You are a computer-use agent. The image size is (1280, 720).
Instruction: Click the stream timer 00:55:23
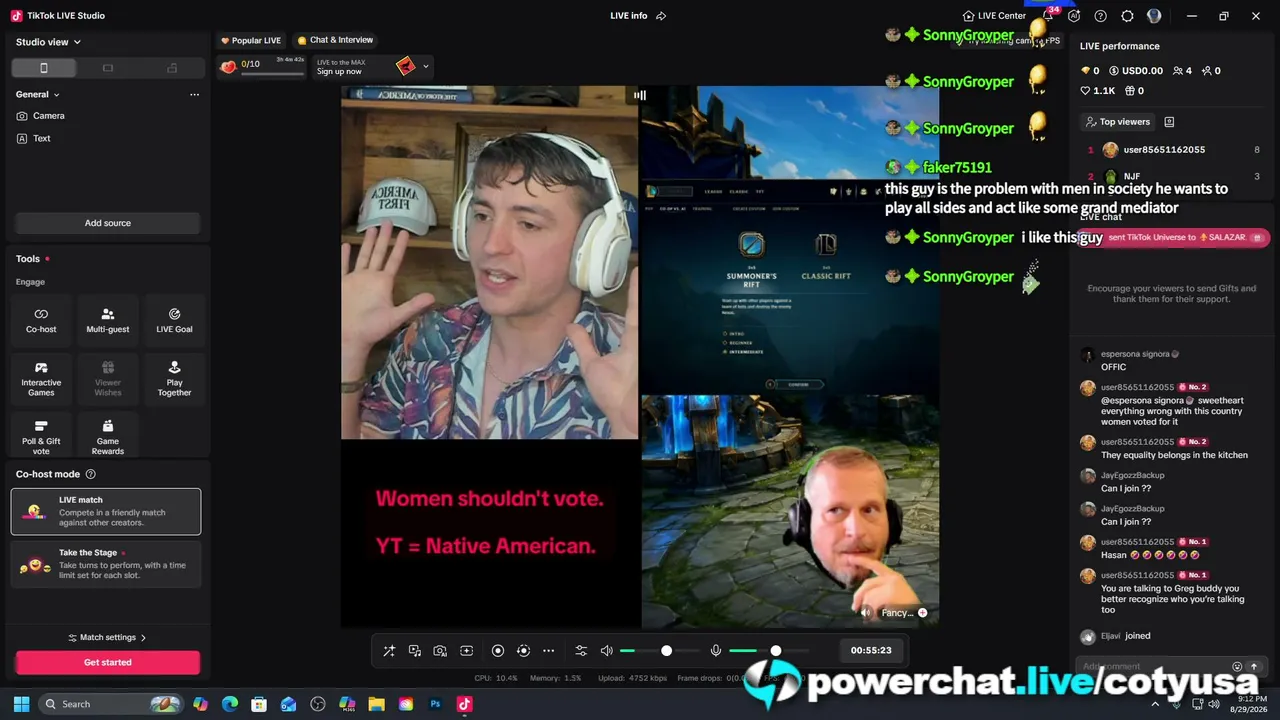click(x=871, y=650)
